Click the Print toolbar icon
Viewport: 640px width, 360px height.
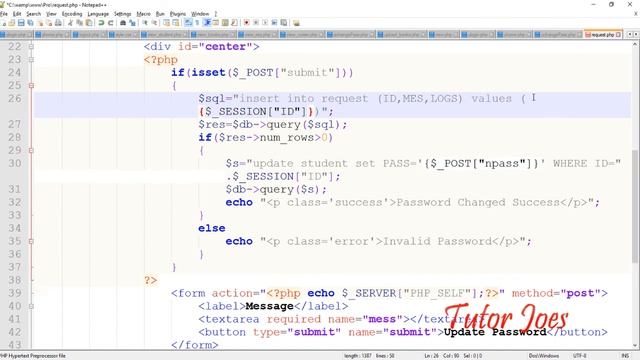coord(58,23)
